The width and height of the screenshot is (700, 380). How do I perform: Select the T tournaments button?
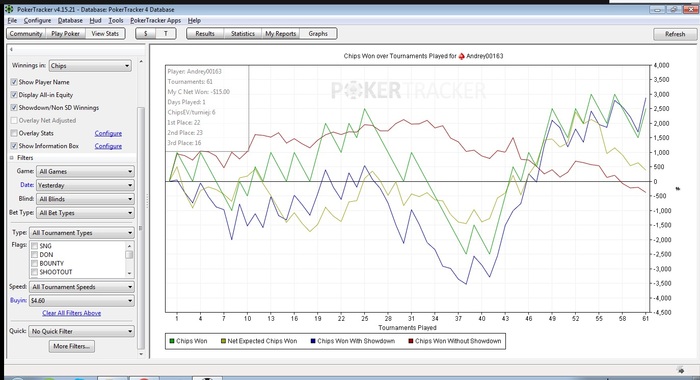166,33
